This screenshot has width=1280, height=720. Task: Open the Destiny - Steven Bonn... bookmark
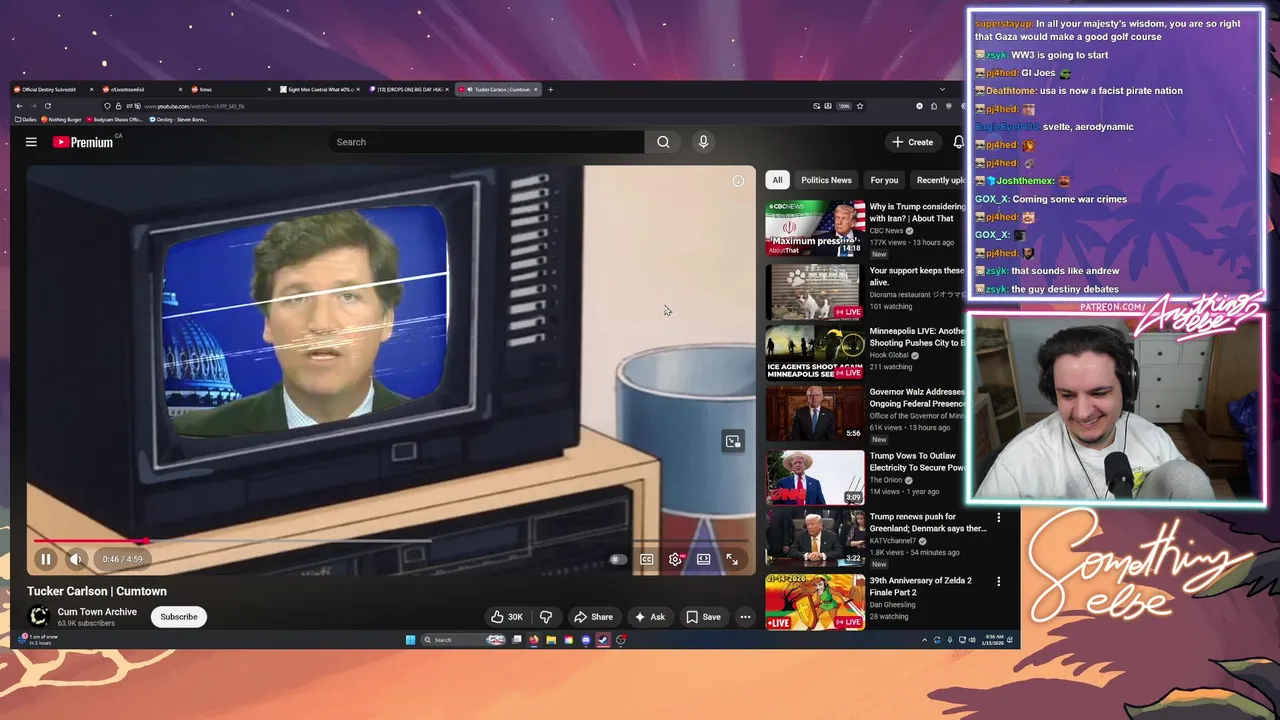(178, 119)
